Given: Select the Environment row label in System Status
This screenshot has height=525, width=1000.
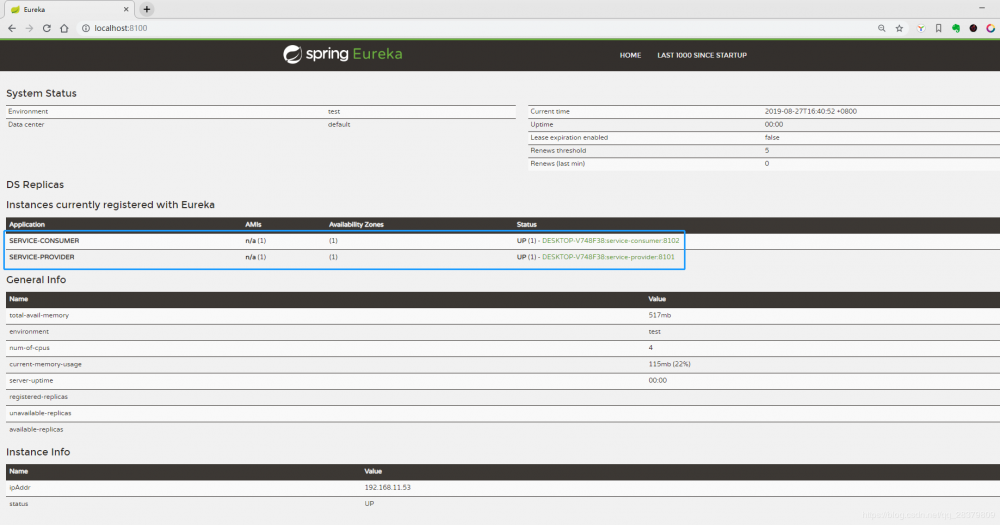Looking at the screenshot, I should pos(27,111).
